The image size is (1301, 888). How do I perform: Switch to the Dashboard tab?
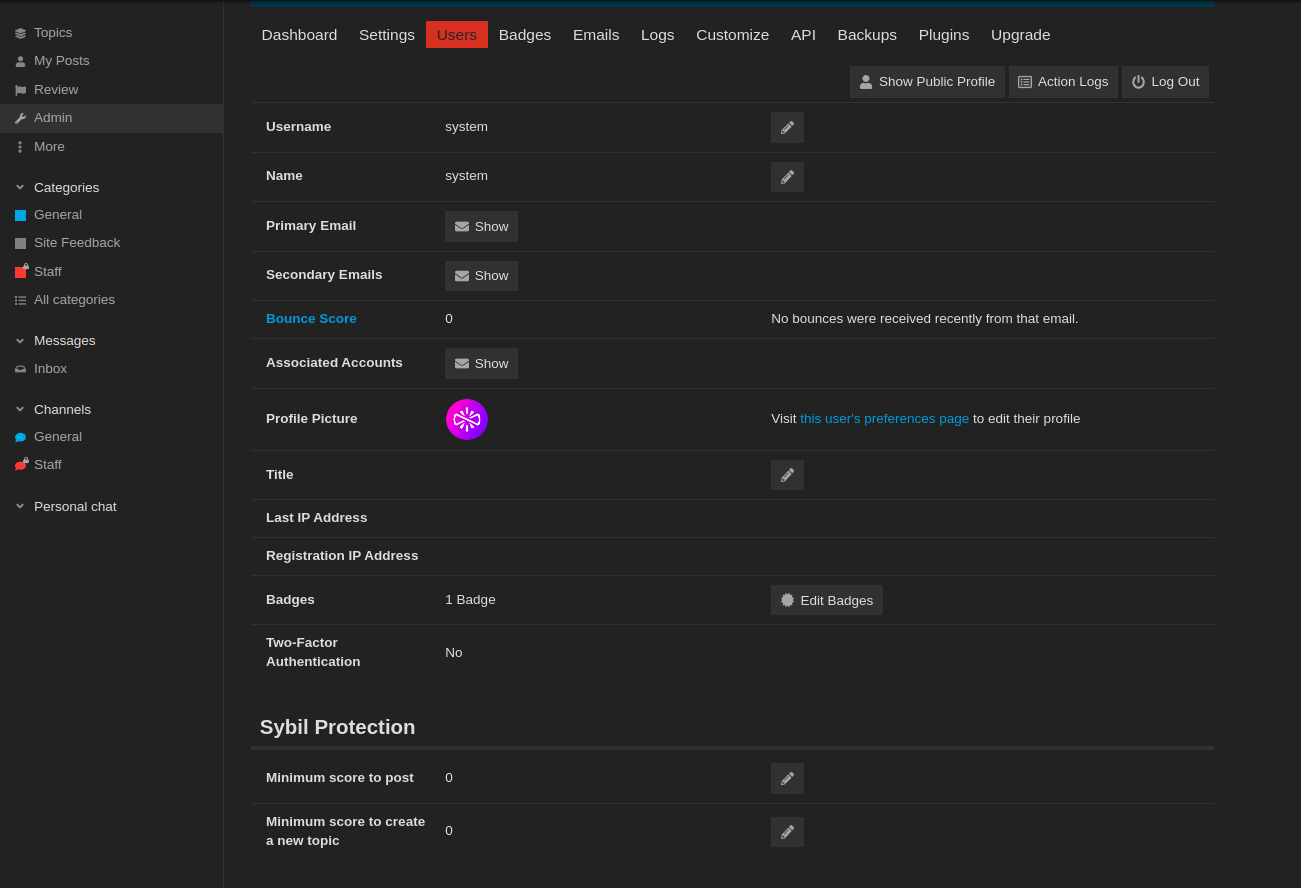coord(299,35)
